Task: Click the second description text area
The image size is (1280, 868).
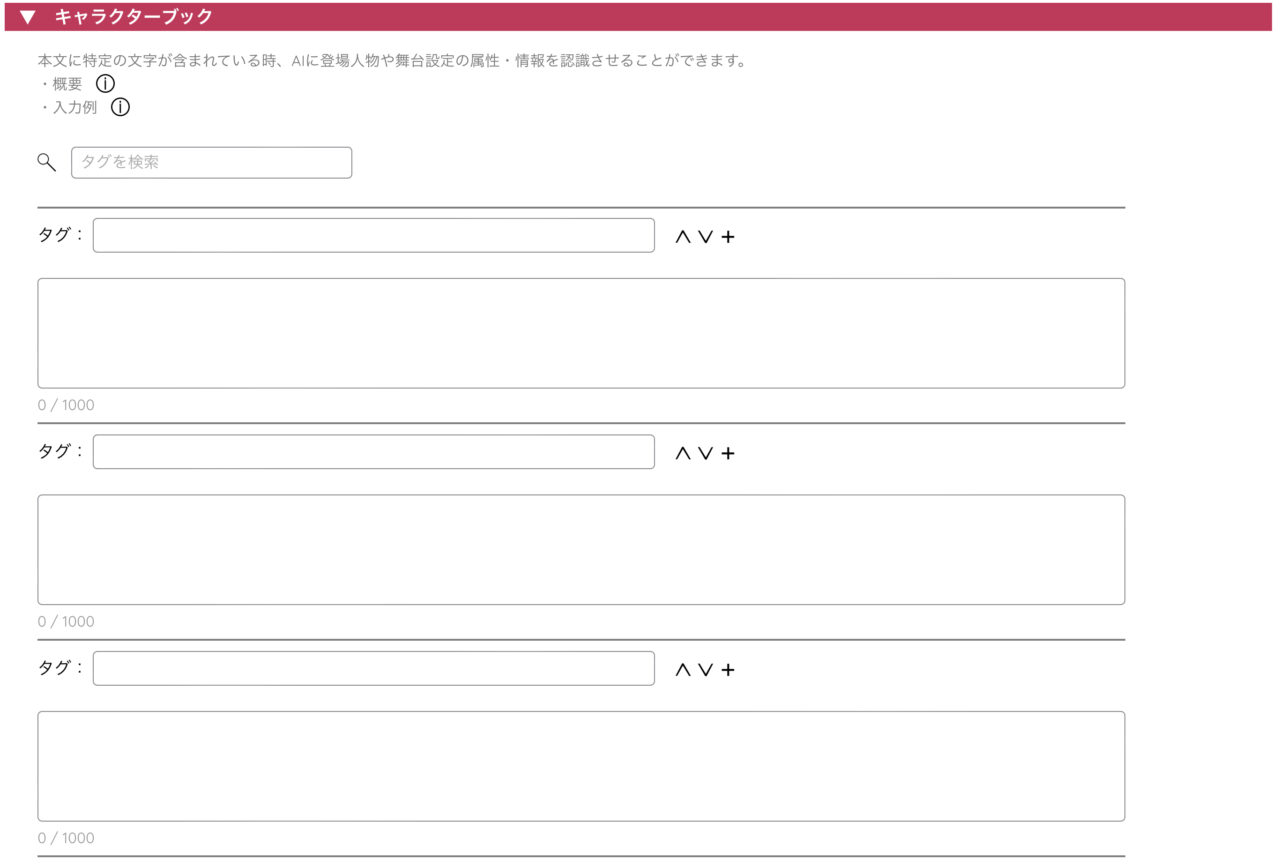Action: pos(580,548)
